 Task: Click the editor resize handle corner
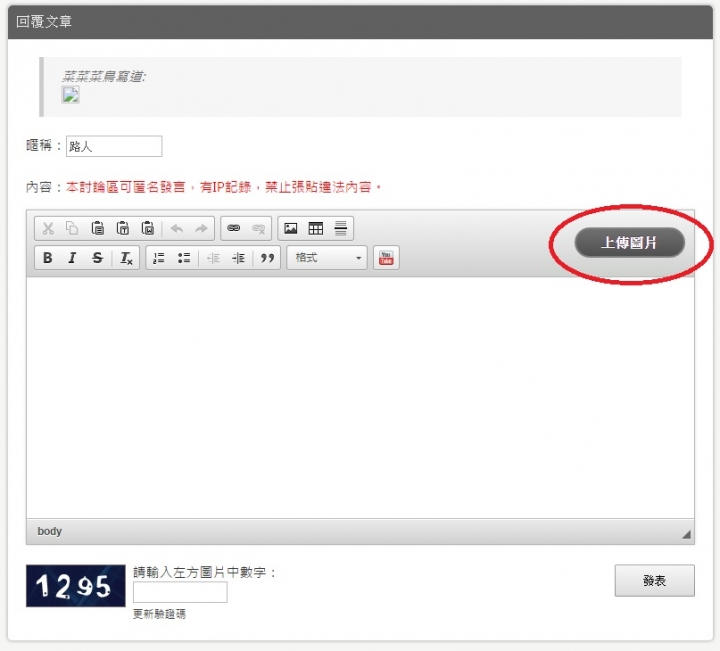coord(686,534)
